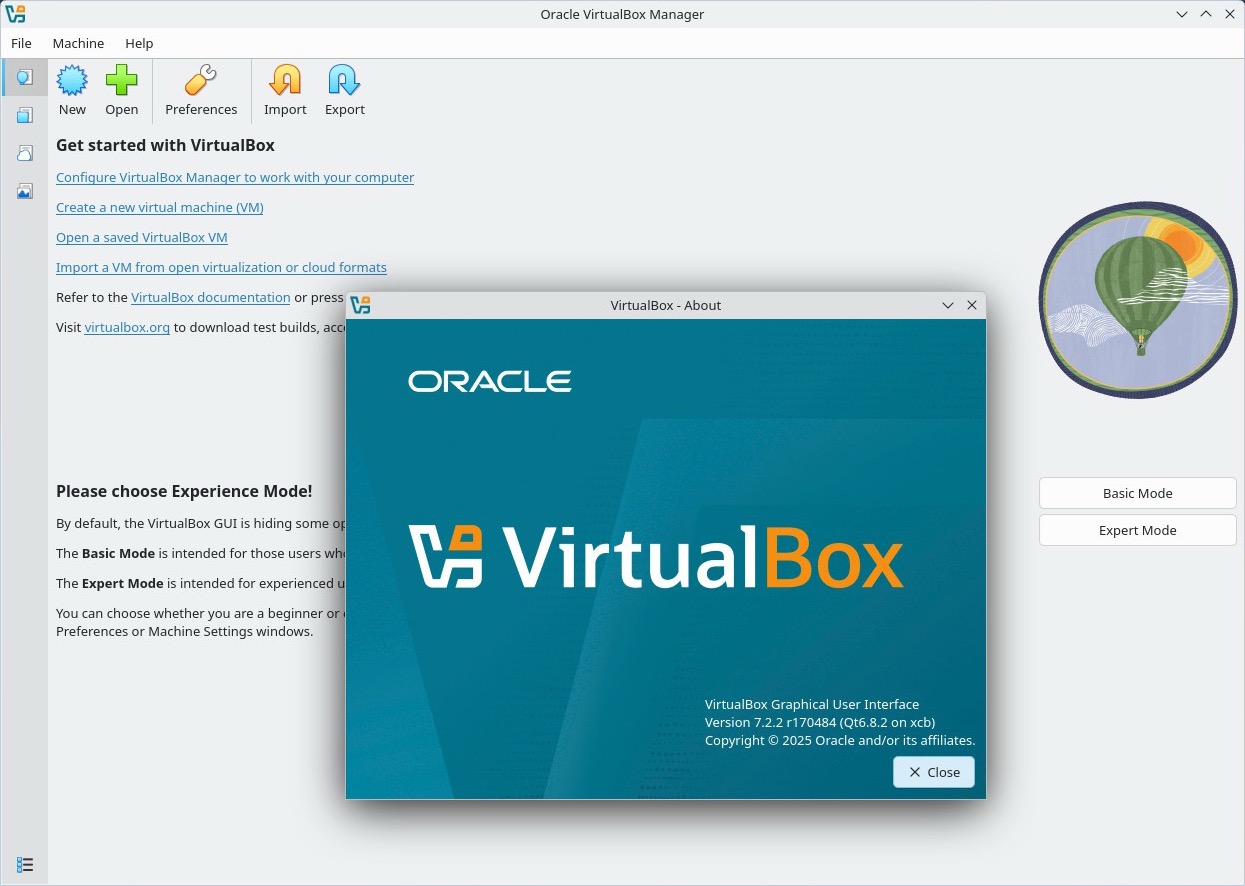1245x886 pixels.
Task: Click the New machine starburst icon
Action: (x=72, y=80)
